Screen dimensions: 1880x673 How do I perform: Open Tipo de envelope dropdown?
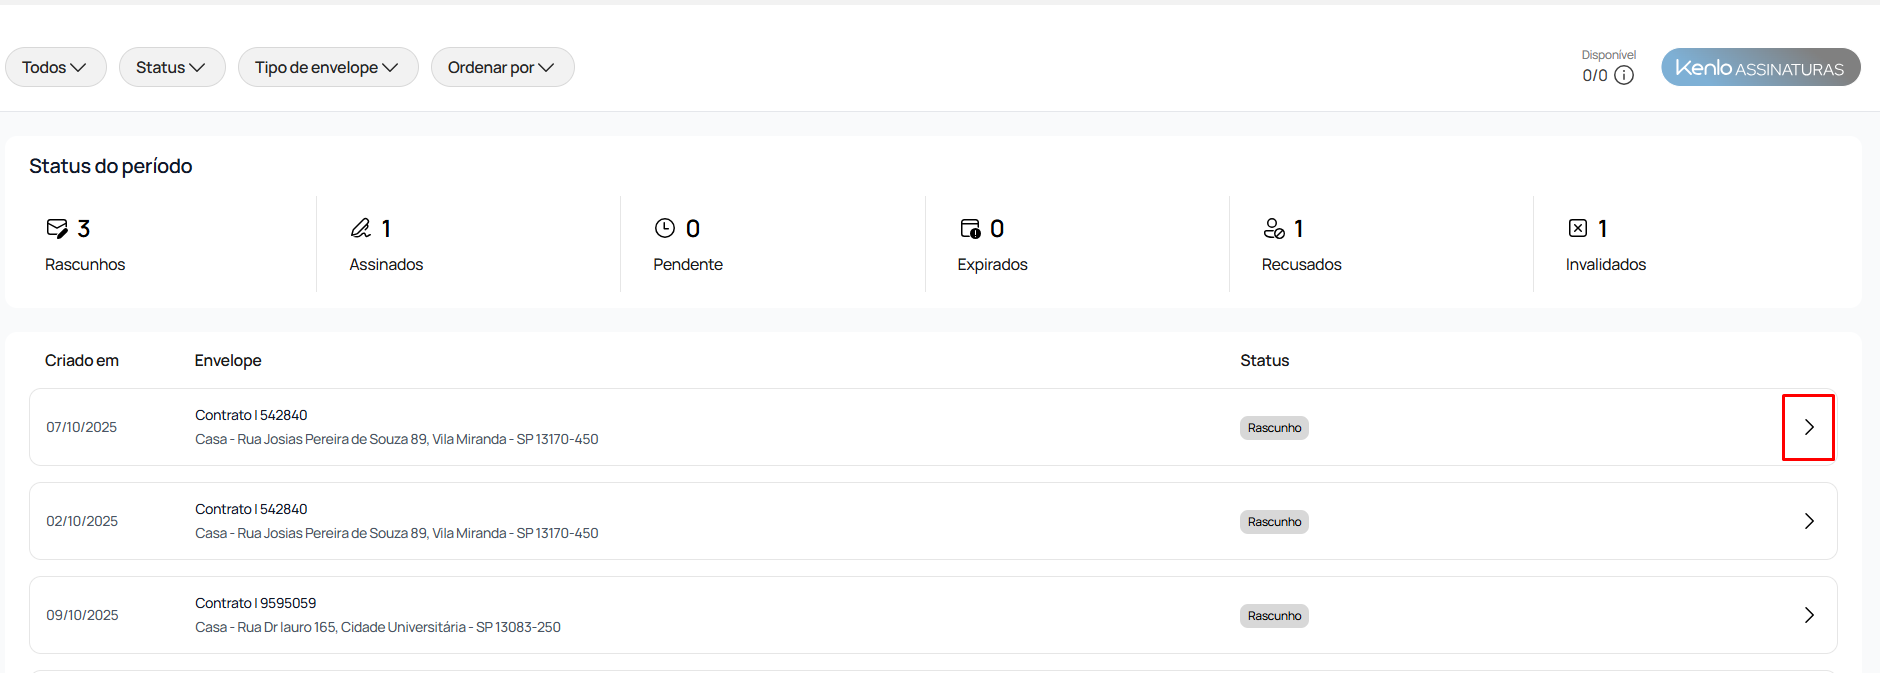327,67
